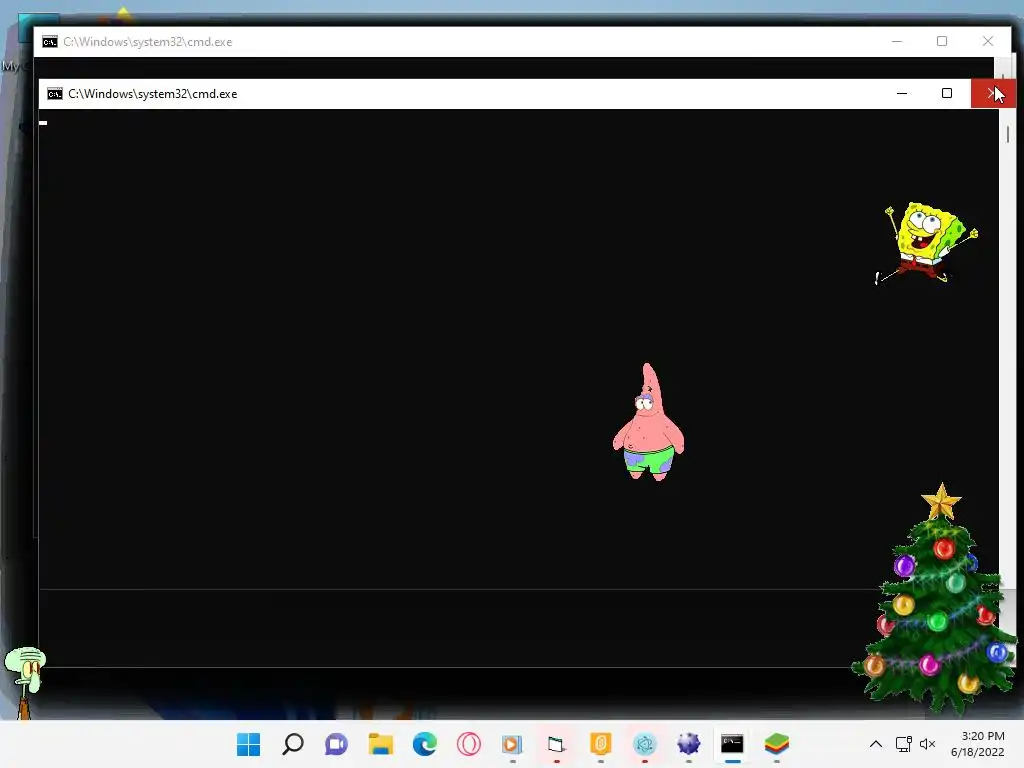Click the SpongeBob desktop character
The width and height of the screenshot is (1024, 768).
(x=927, y=243)
